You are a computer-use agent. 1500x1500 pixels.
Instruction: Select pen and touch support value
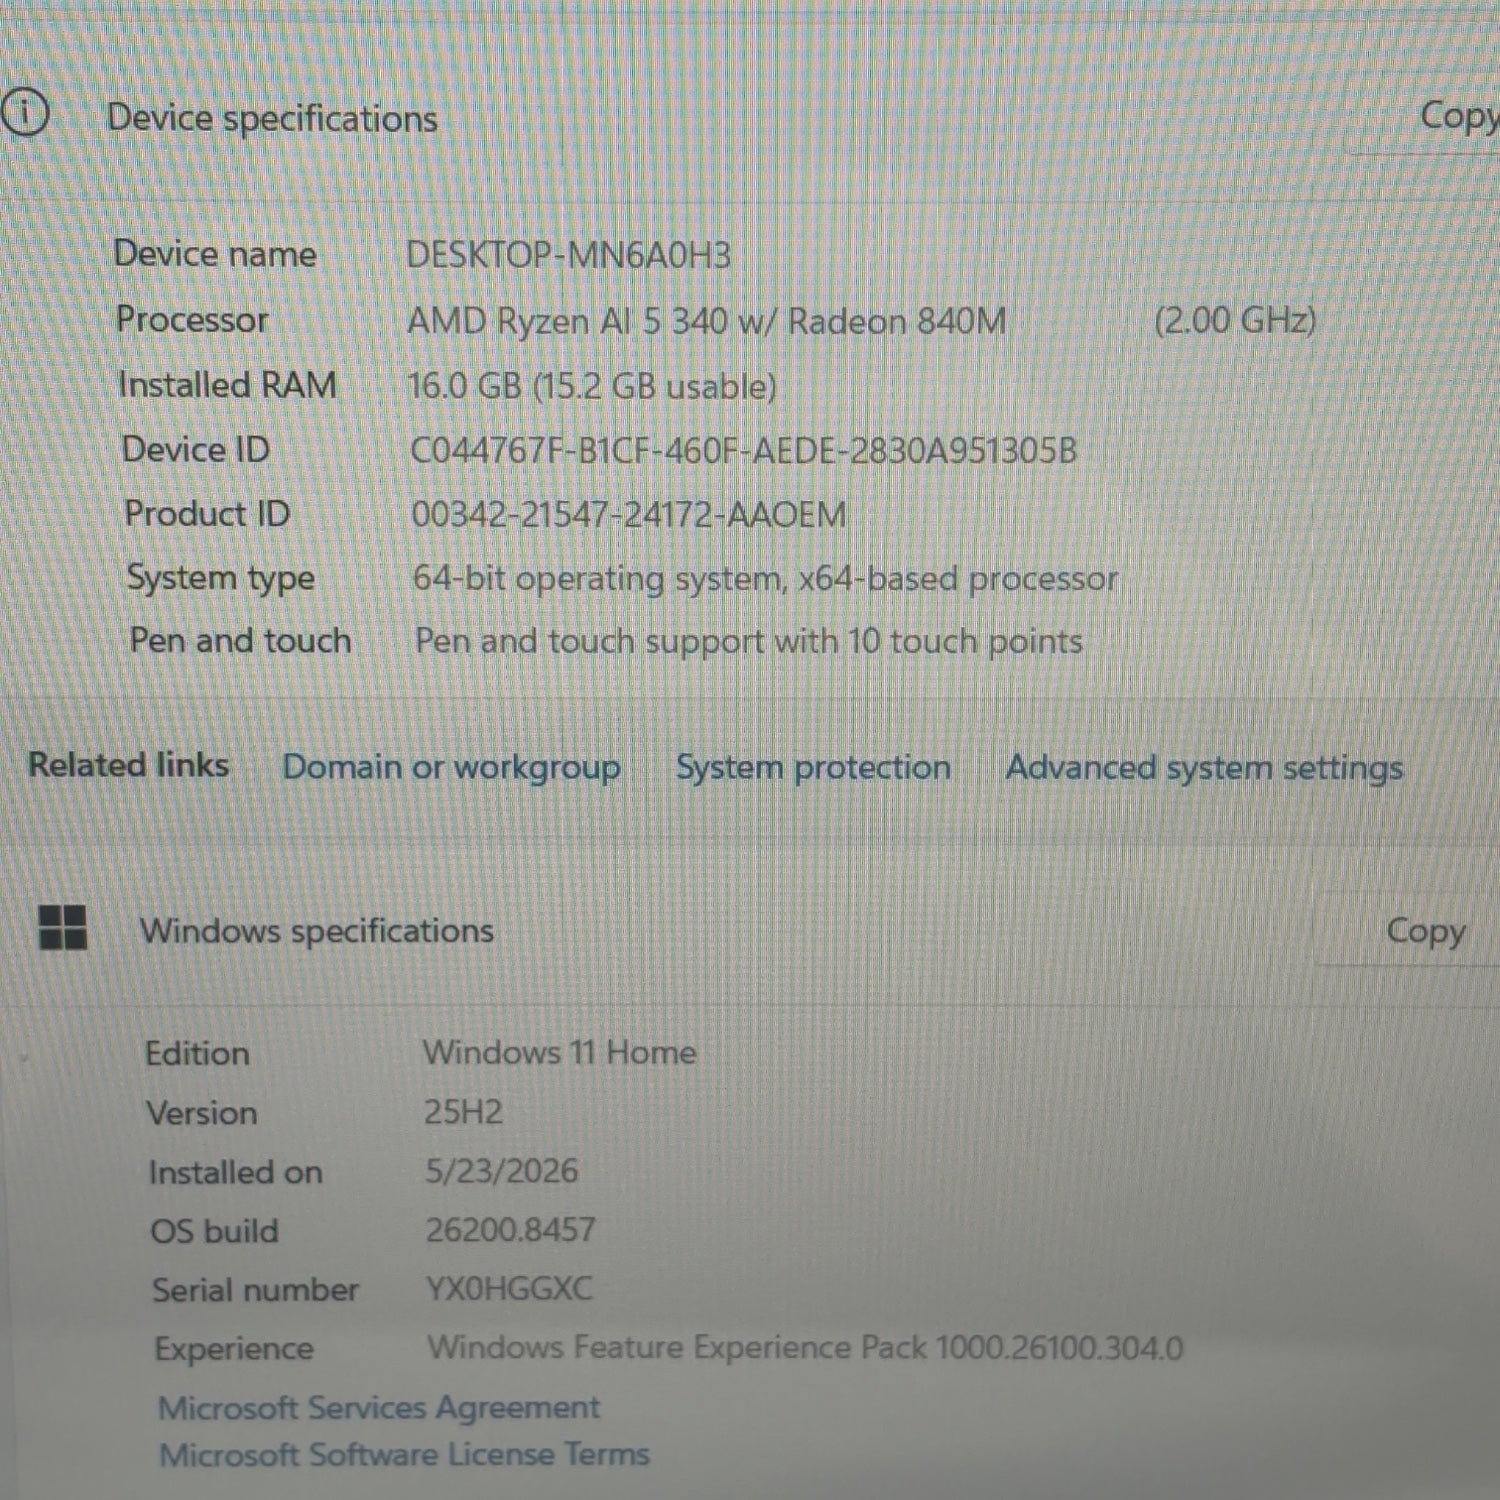coord(748,641)
